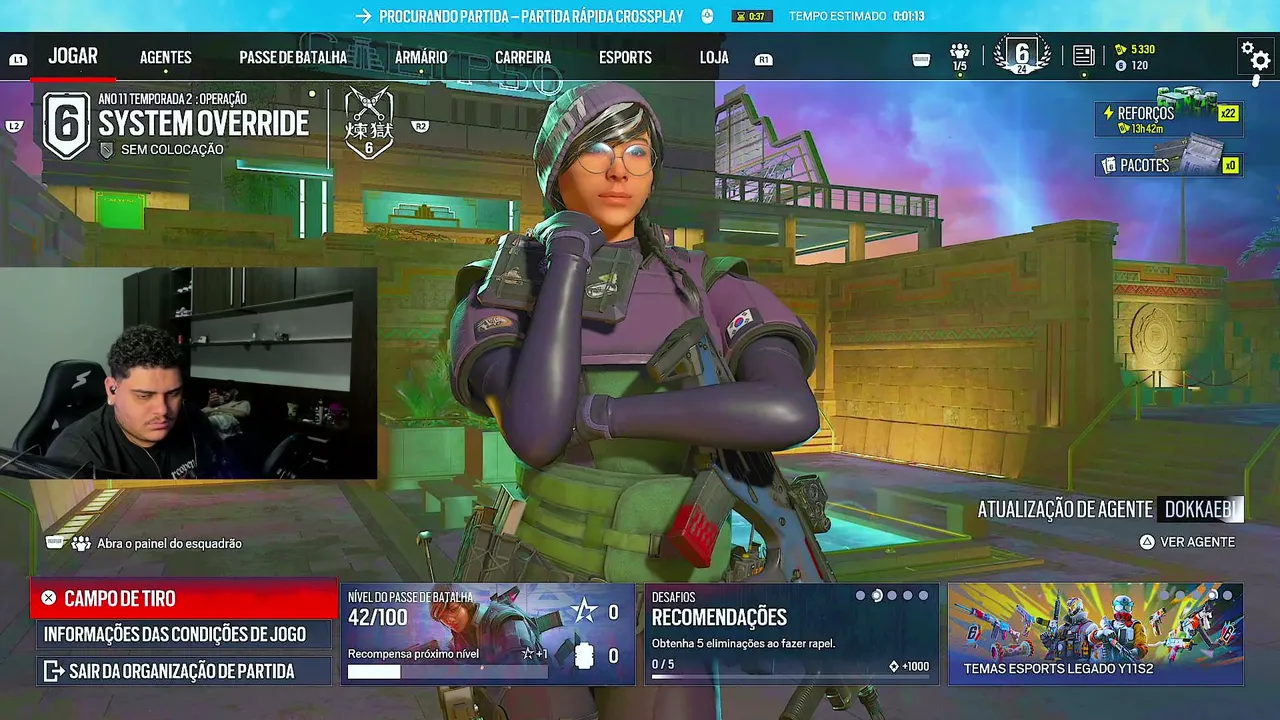Click the L1 bumper prompt icon
This screenshot has height=720, width=1280.
pyautogui.click(x=17, y=60)
